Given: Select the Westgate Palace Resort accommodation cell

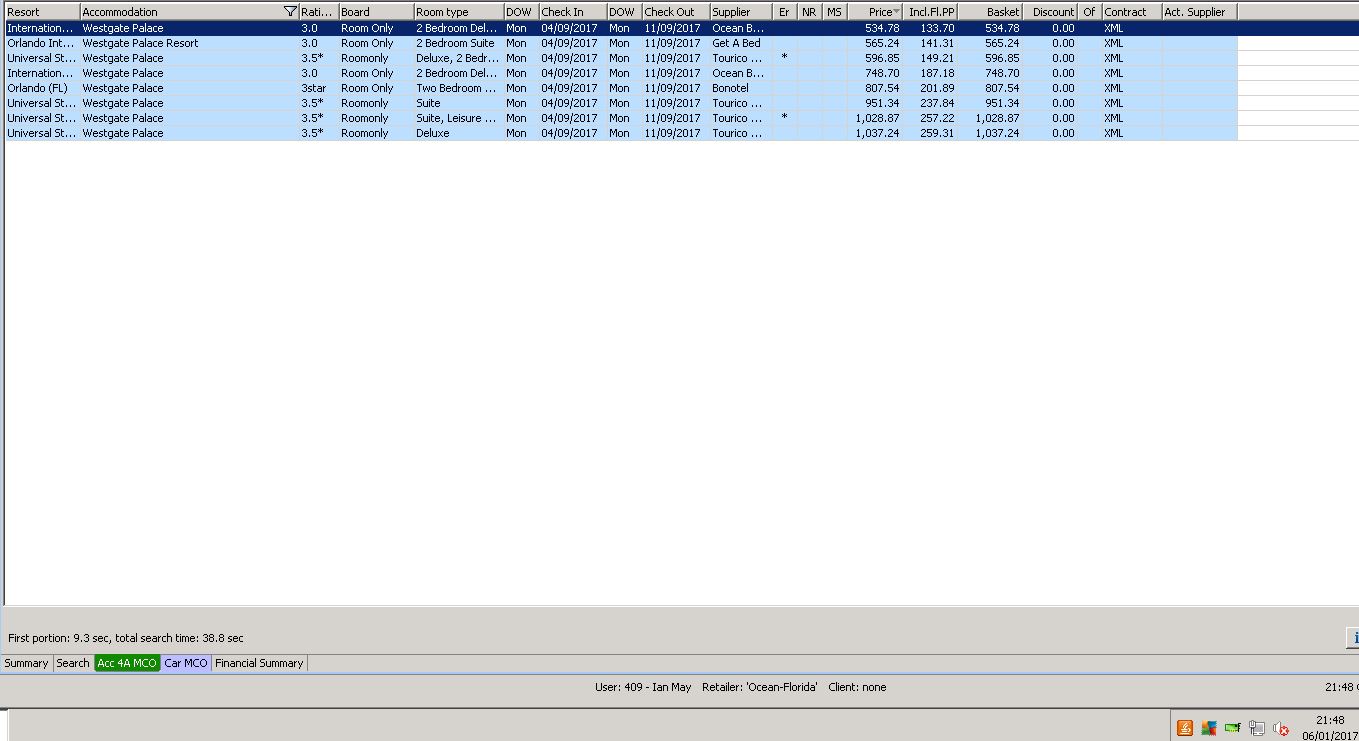Looking at the screenshot, I should [x=190, y=43].
